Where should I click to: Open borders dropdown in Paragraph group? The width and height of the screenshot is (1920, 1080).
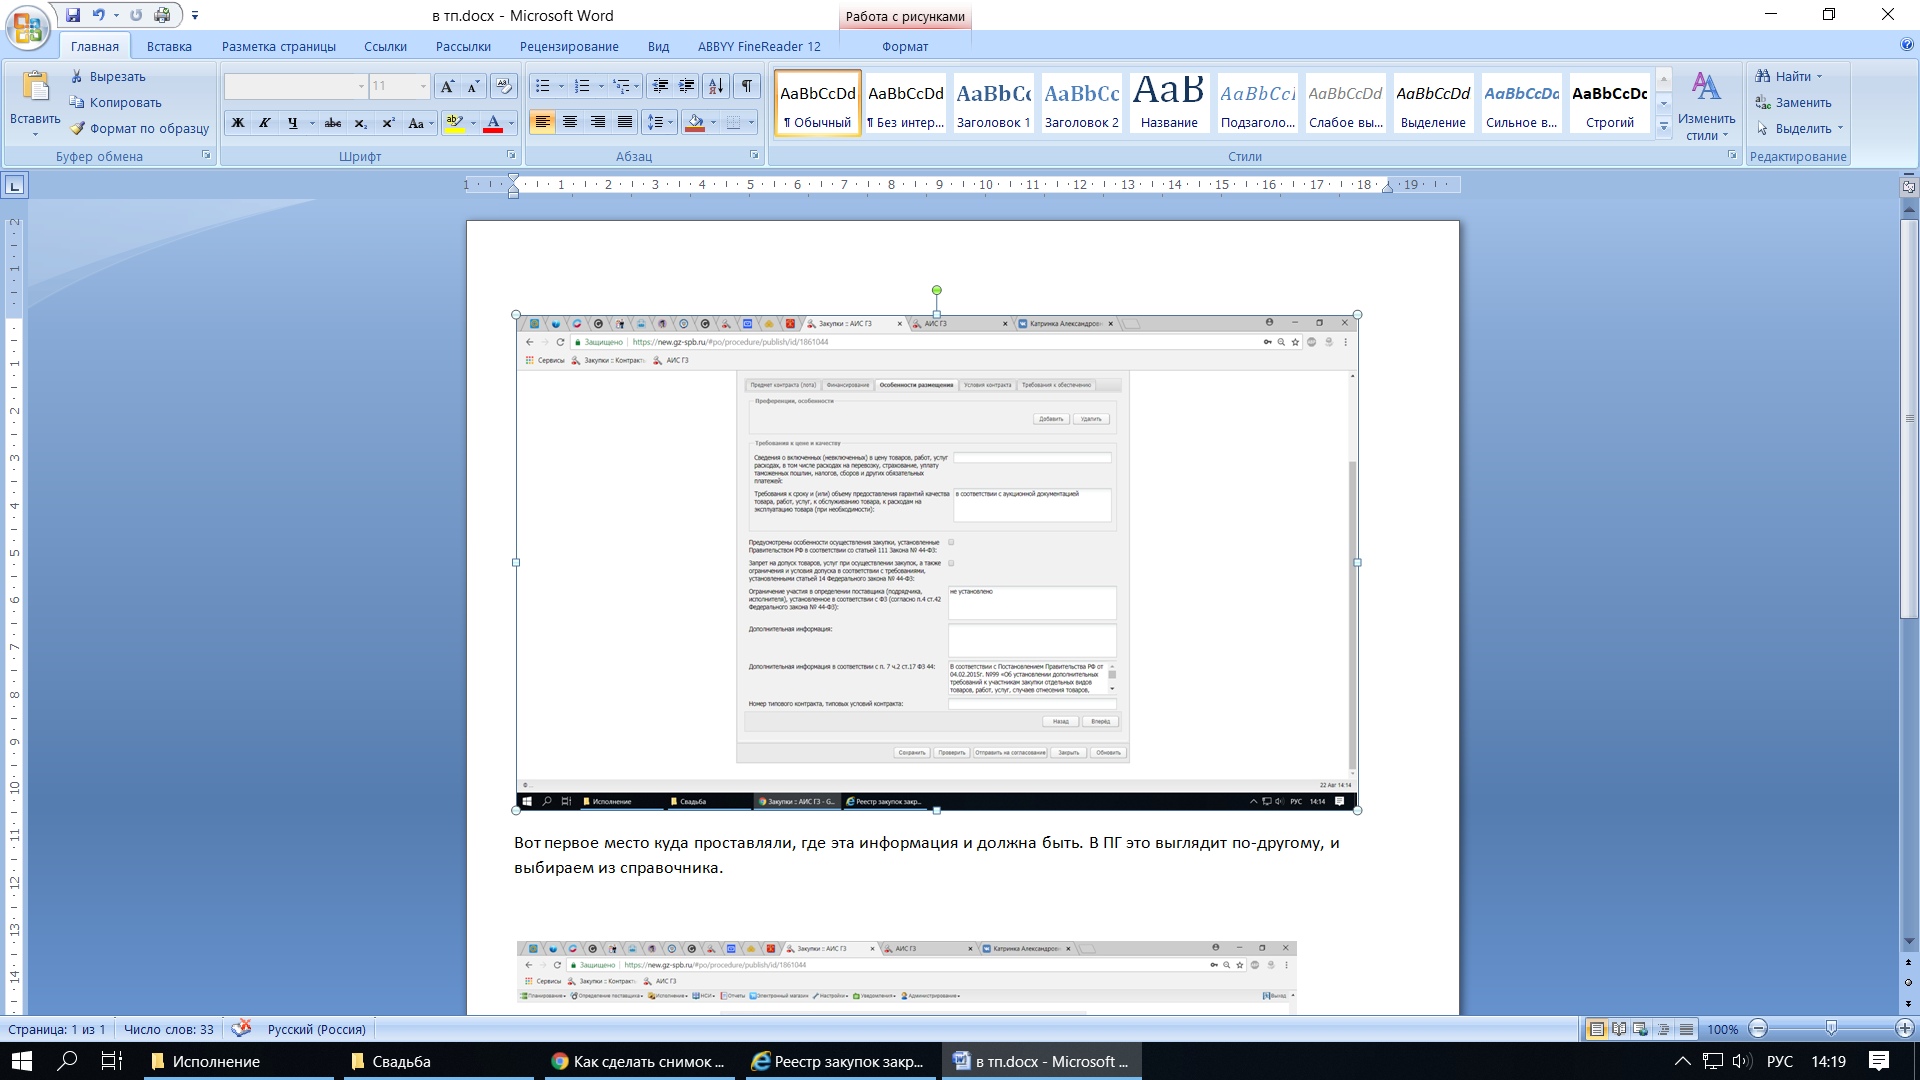click(751, 122)
